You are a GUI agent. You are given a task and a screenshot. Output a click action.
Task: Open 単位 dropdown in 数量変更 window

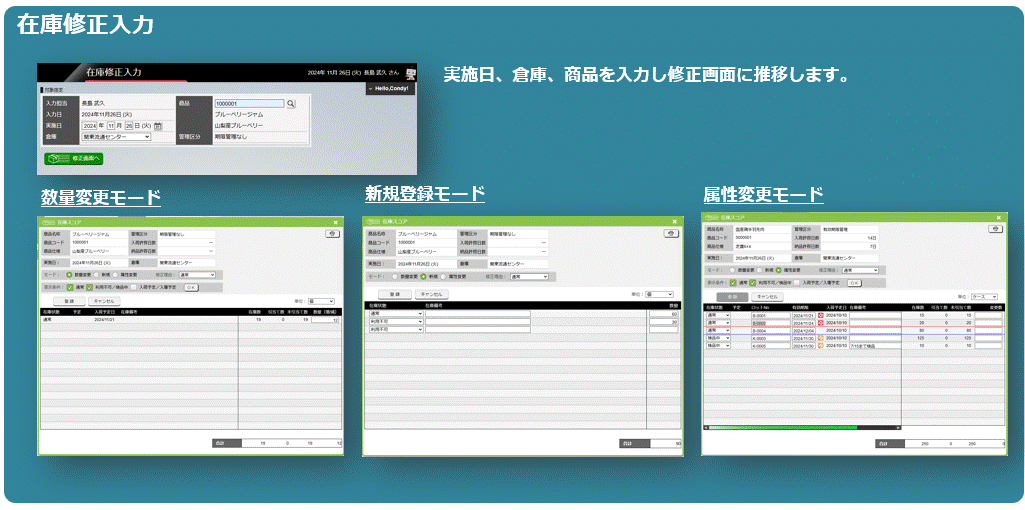(322, 301)
